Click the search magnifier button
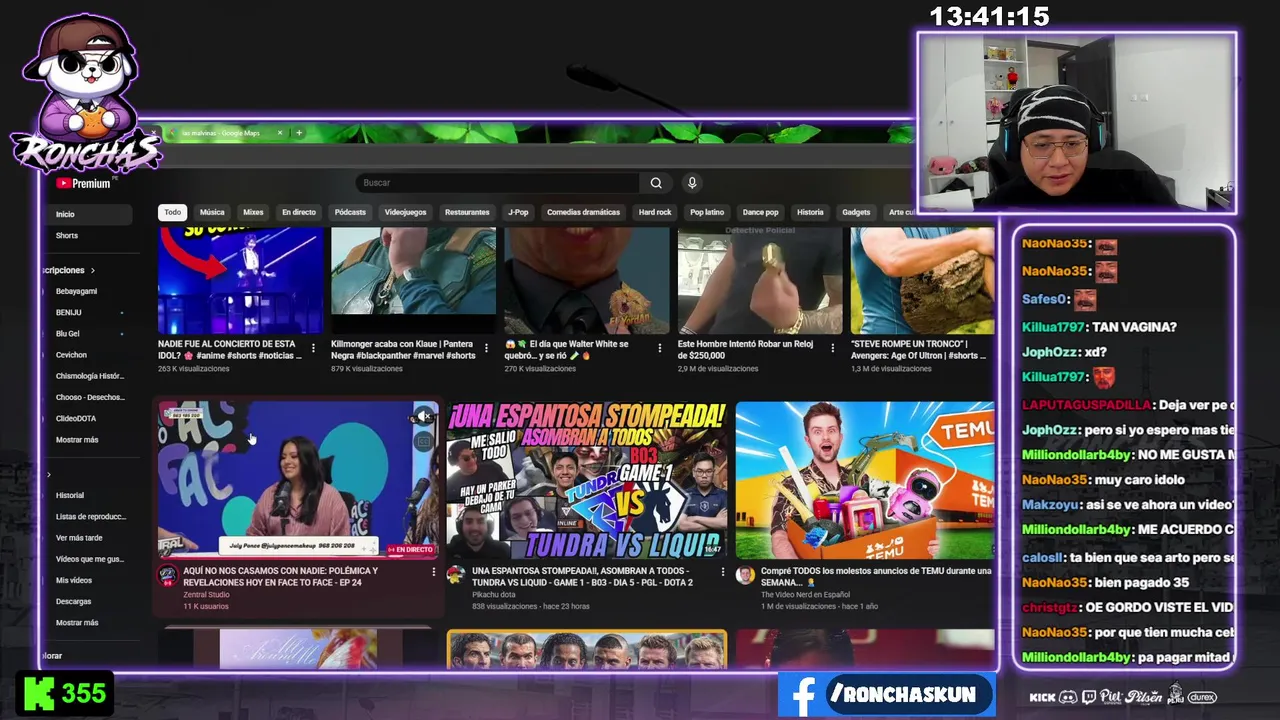 pos(656,183)
